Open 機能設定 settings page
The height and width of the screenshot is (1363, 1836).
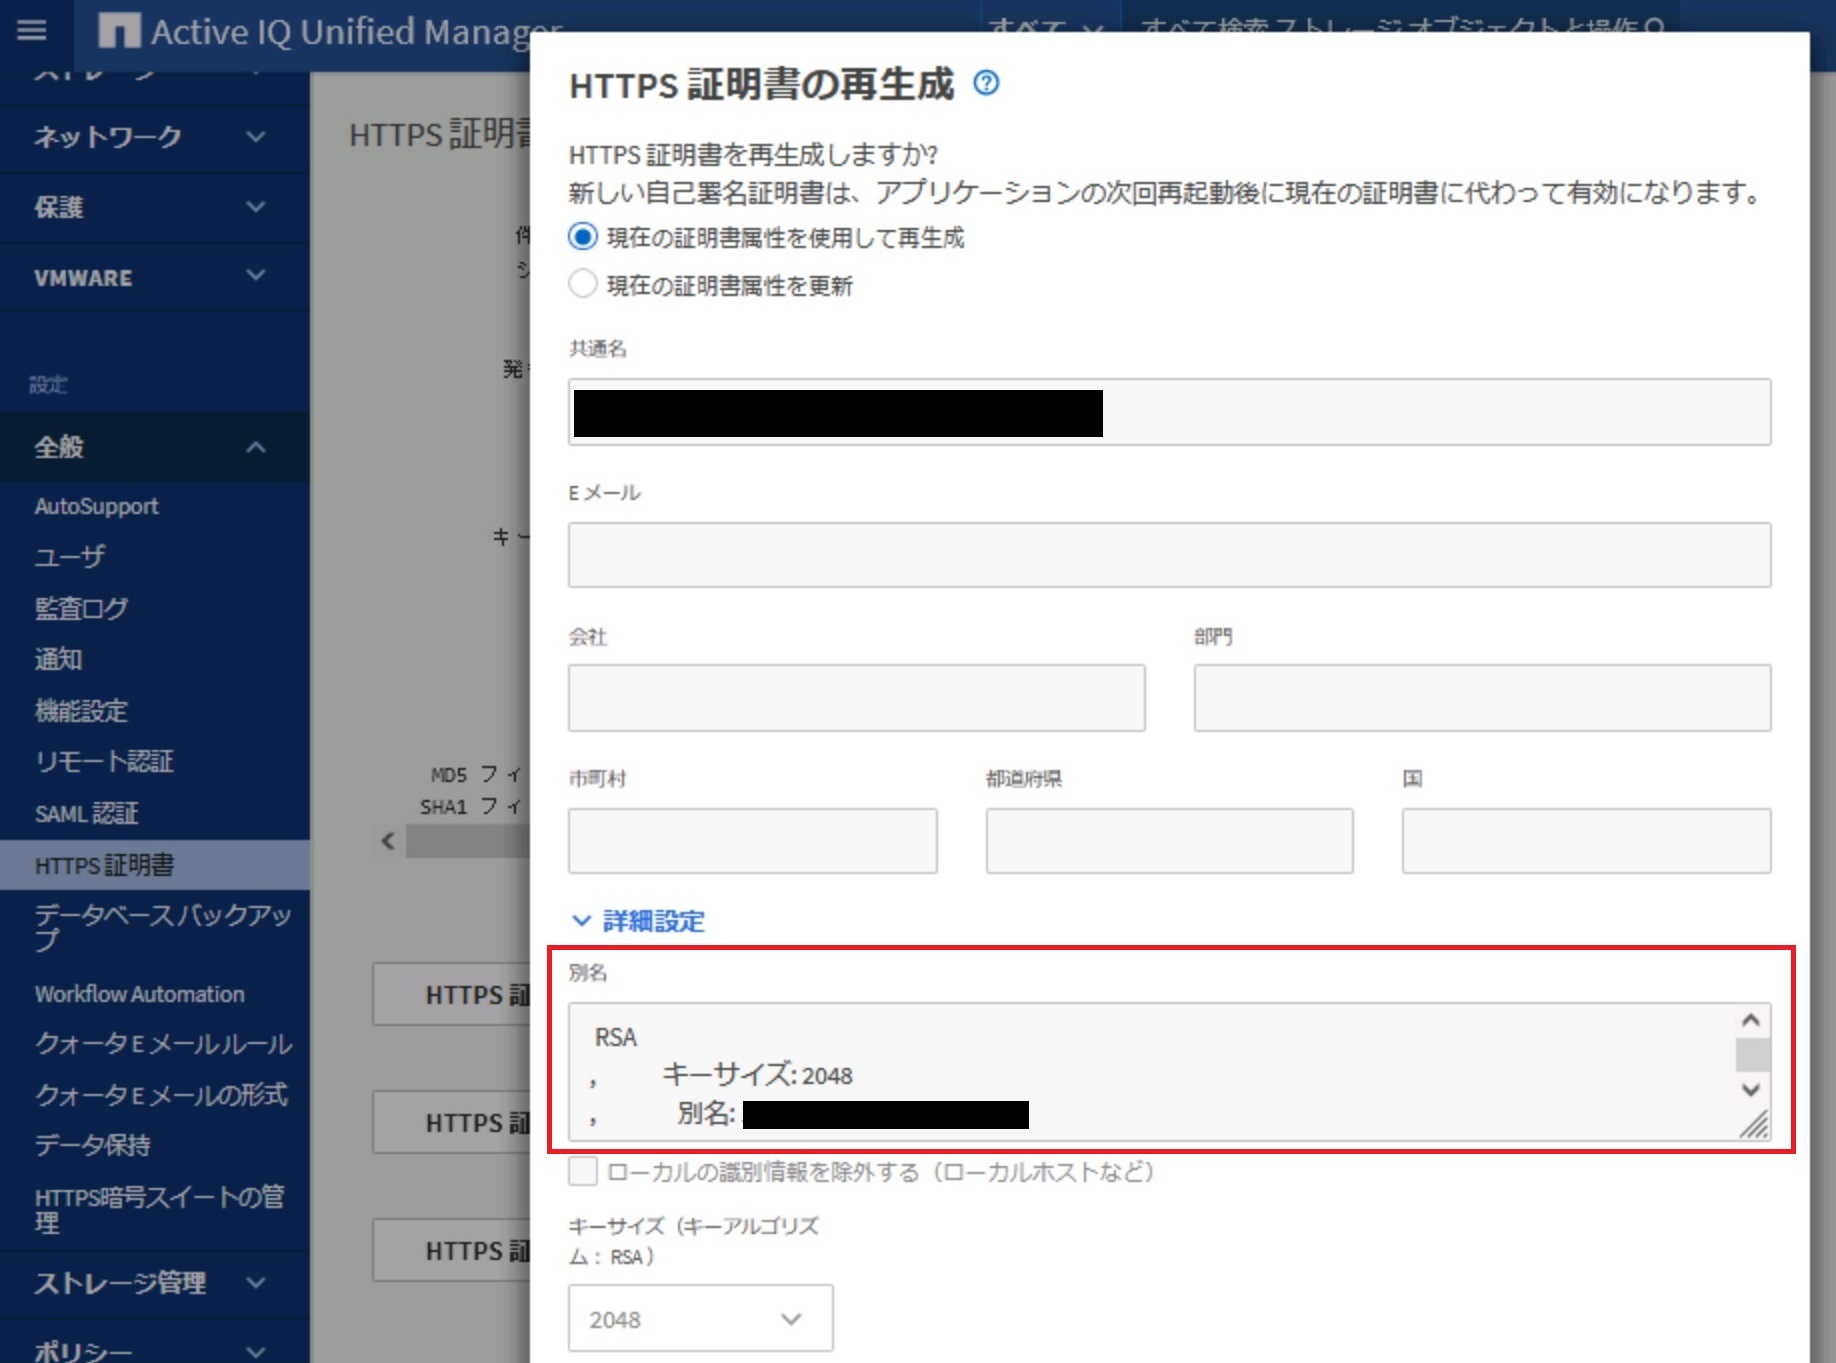81,711
